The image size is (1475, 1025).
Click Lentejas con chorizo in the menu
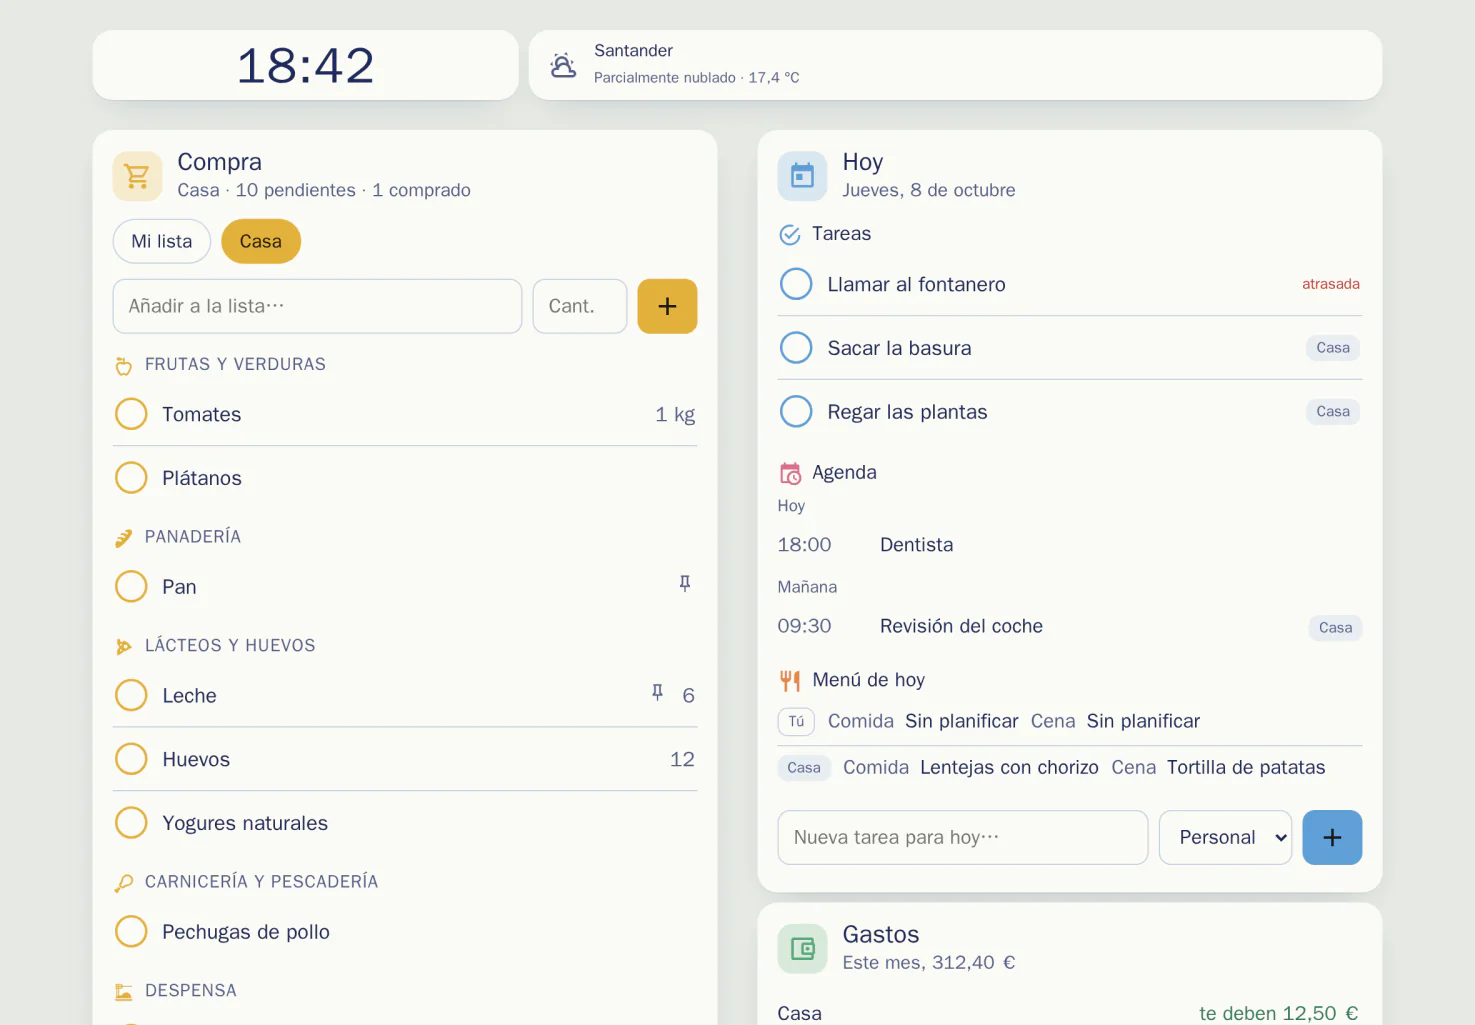pyautogui.click(x=1009, y=767)
